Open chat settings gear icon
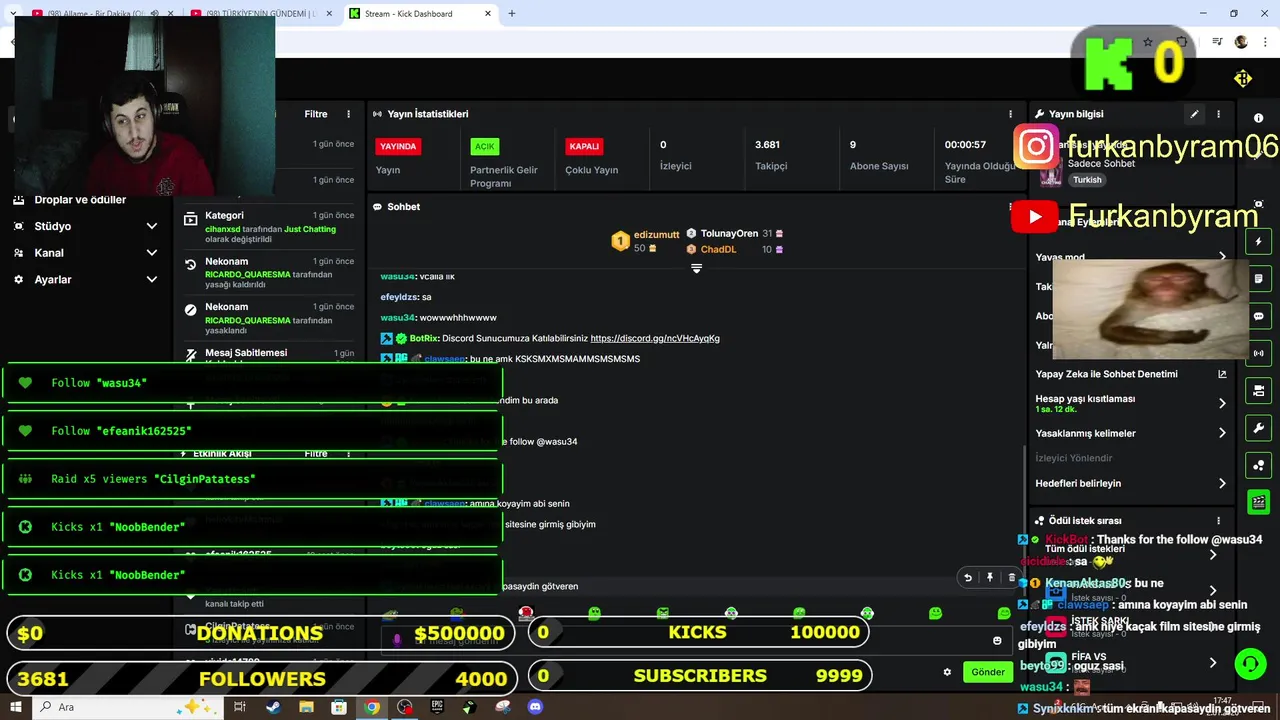 (x=947, y=672)
